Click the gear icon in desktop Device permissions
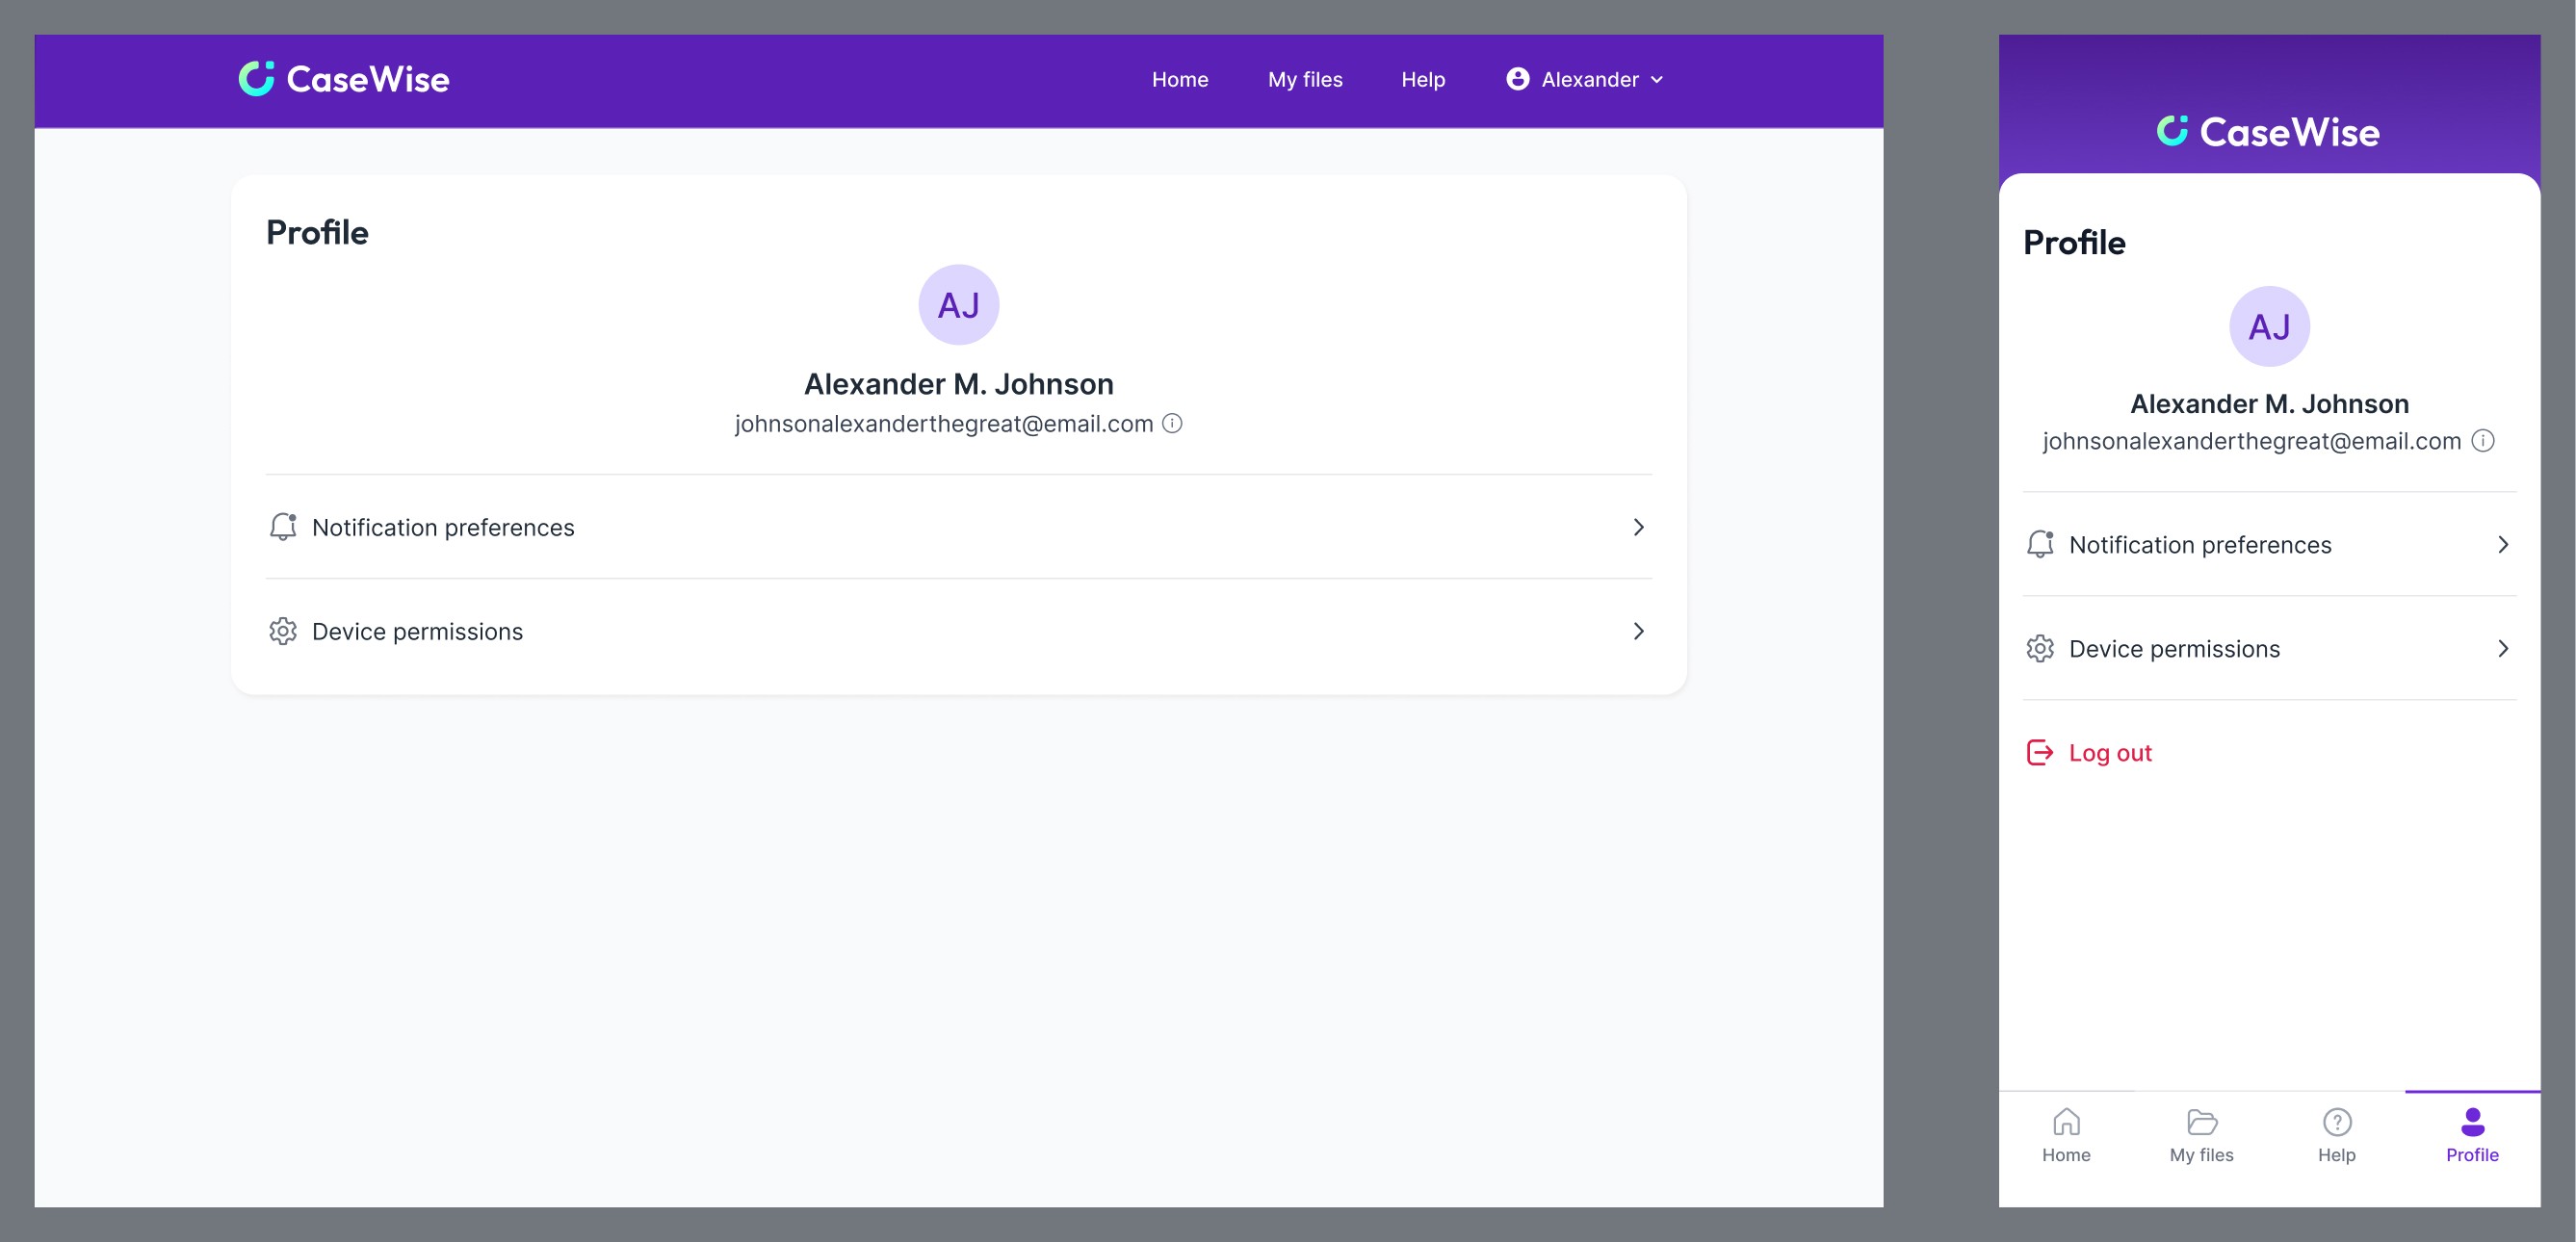This screenshot has width=2576, height=1242. point(283,631)
